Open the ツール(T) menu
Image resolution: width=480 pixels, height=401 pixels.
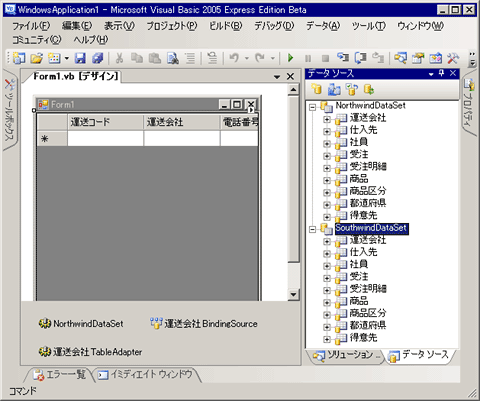(369, 26)
